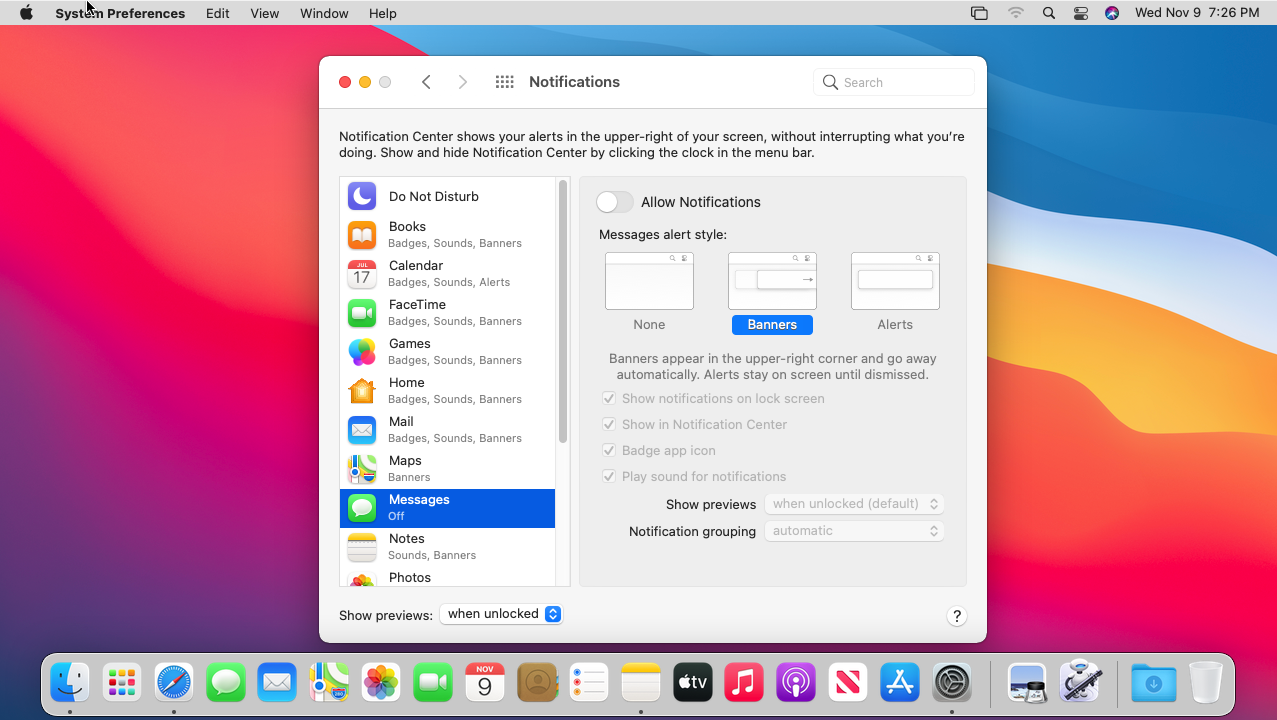Open Music app in the Dock
1277x720 pixels.
744,683
